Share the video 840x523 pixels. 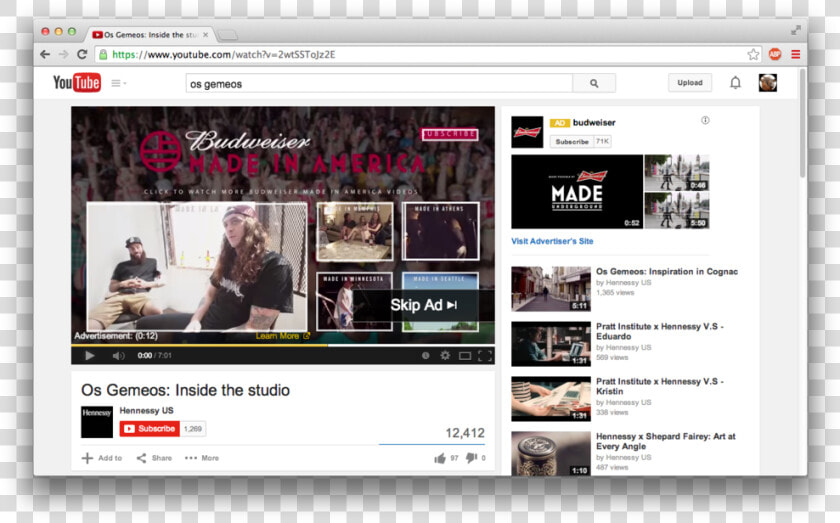pyautogui.click(x=154, y=458)
